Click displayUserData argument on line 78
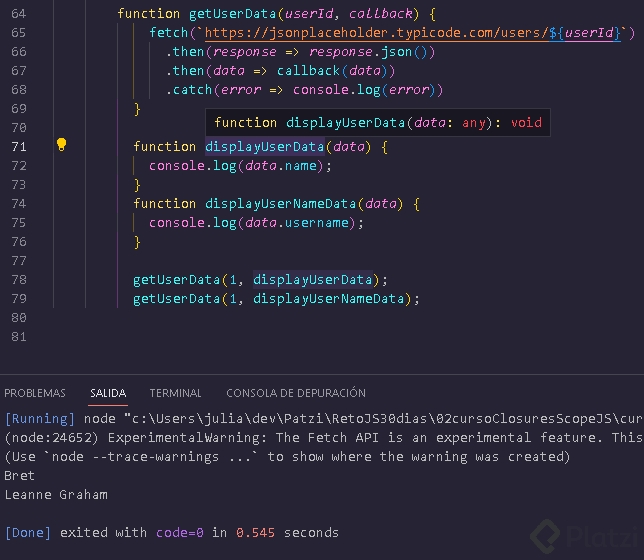This screenshot has width=644, height=560. 313,280
